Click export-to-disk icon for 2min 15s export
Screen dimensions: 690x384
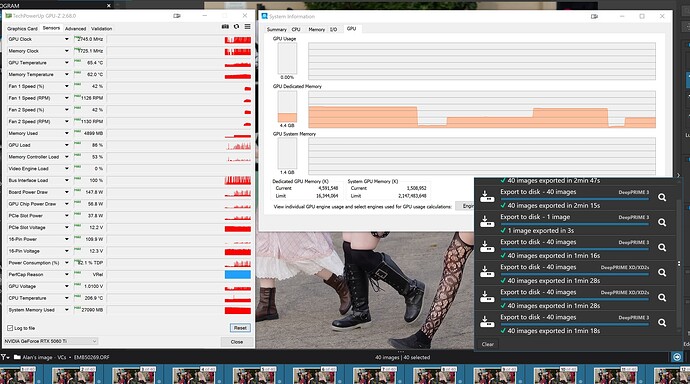point(487,197)
